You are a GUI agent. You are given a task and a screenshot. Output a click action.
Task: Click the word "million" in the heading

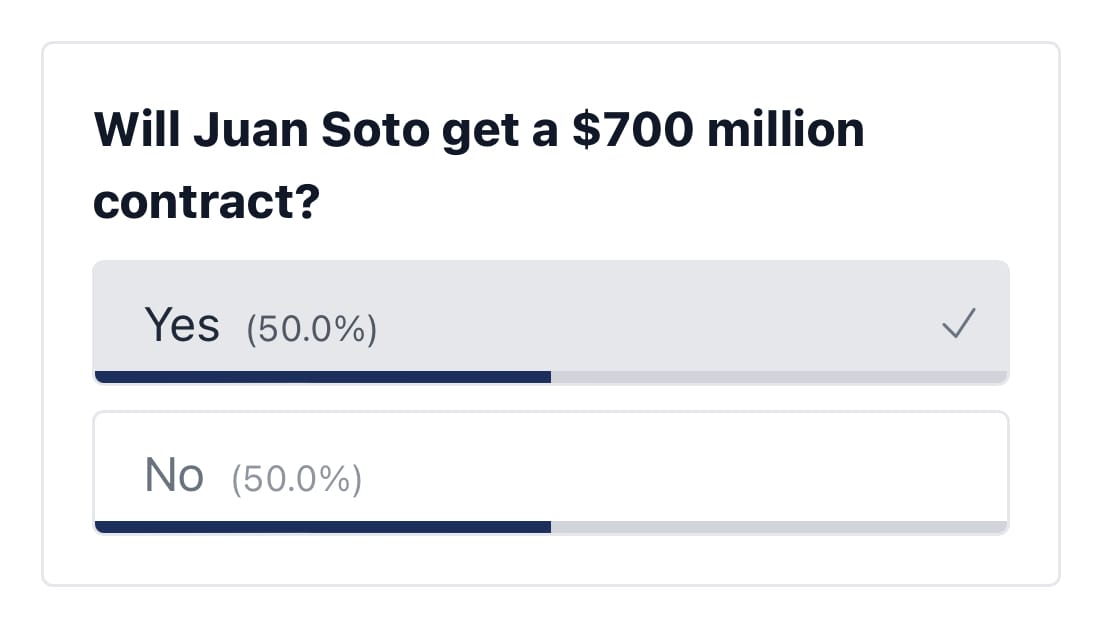[786, 130]
